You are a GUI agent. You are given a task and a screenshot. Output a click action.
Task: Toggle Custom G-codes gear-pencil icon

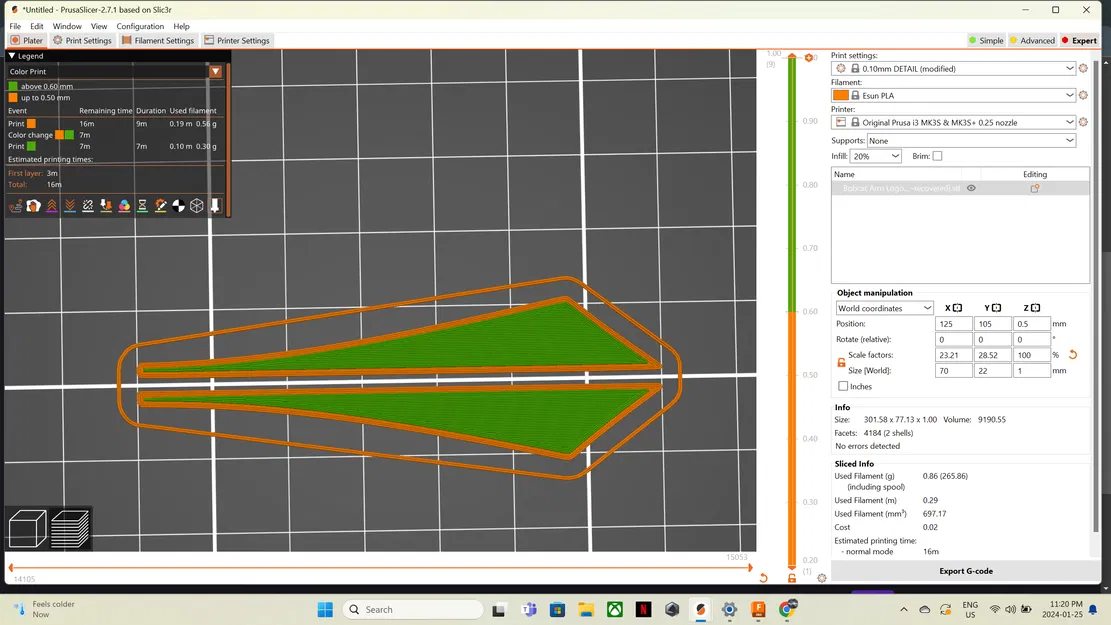[161, 205]
